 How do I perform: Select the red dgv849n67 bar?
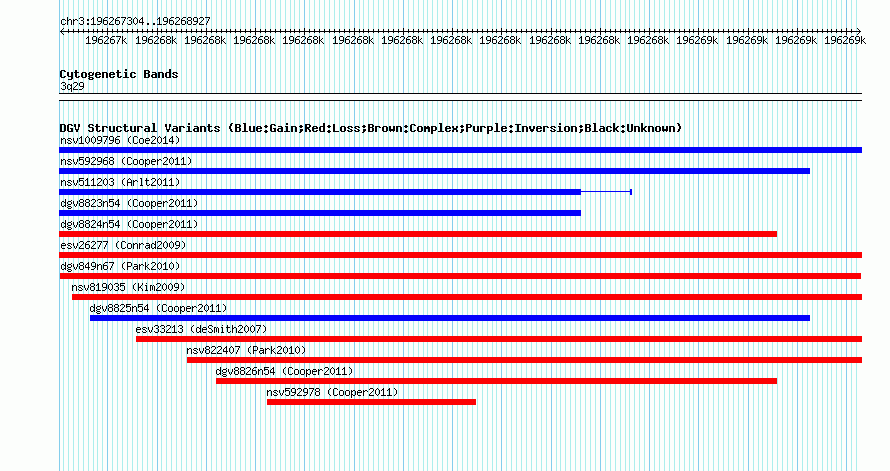click(460, 276)
